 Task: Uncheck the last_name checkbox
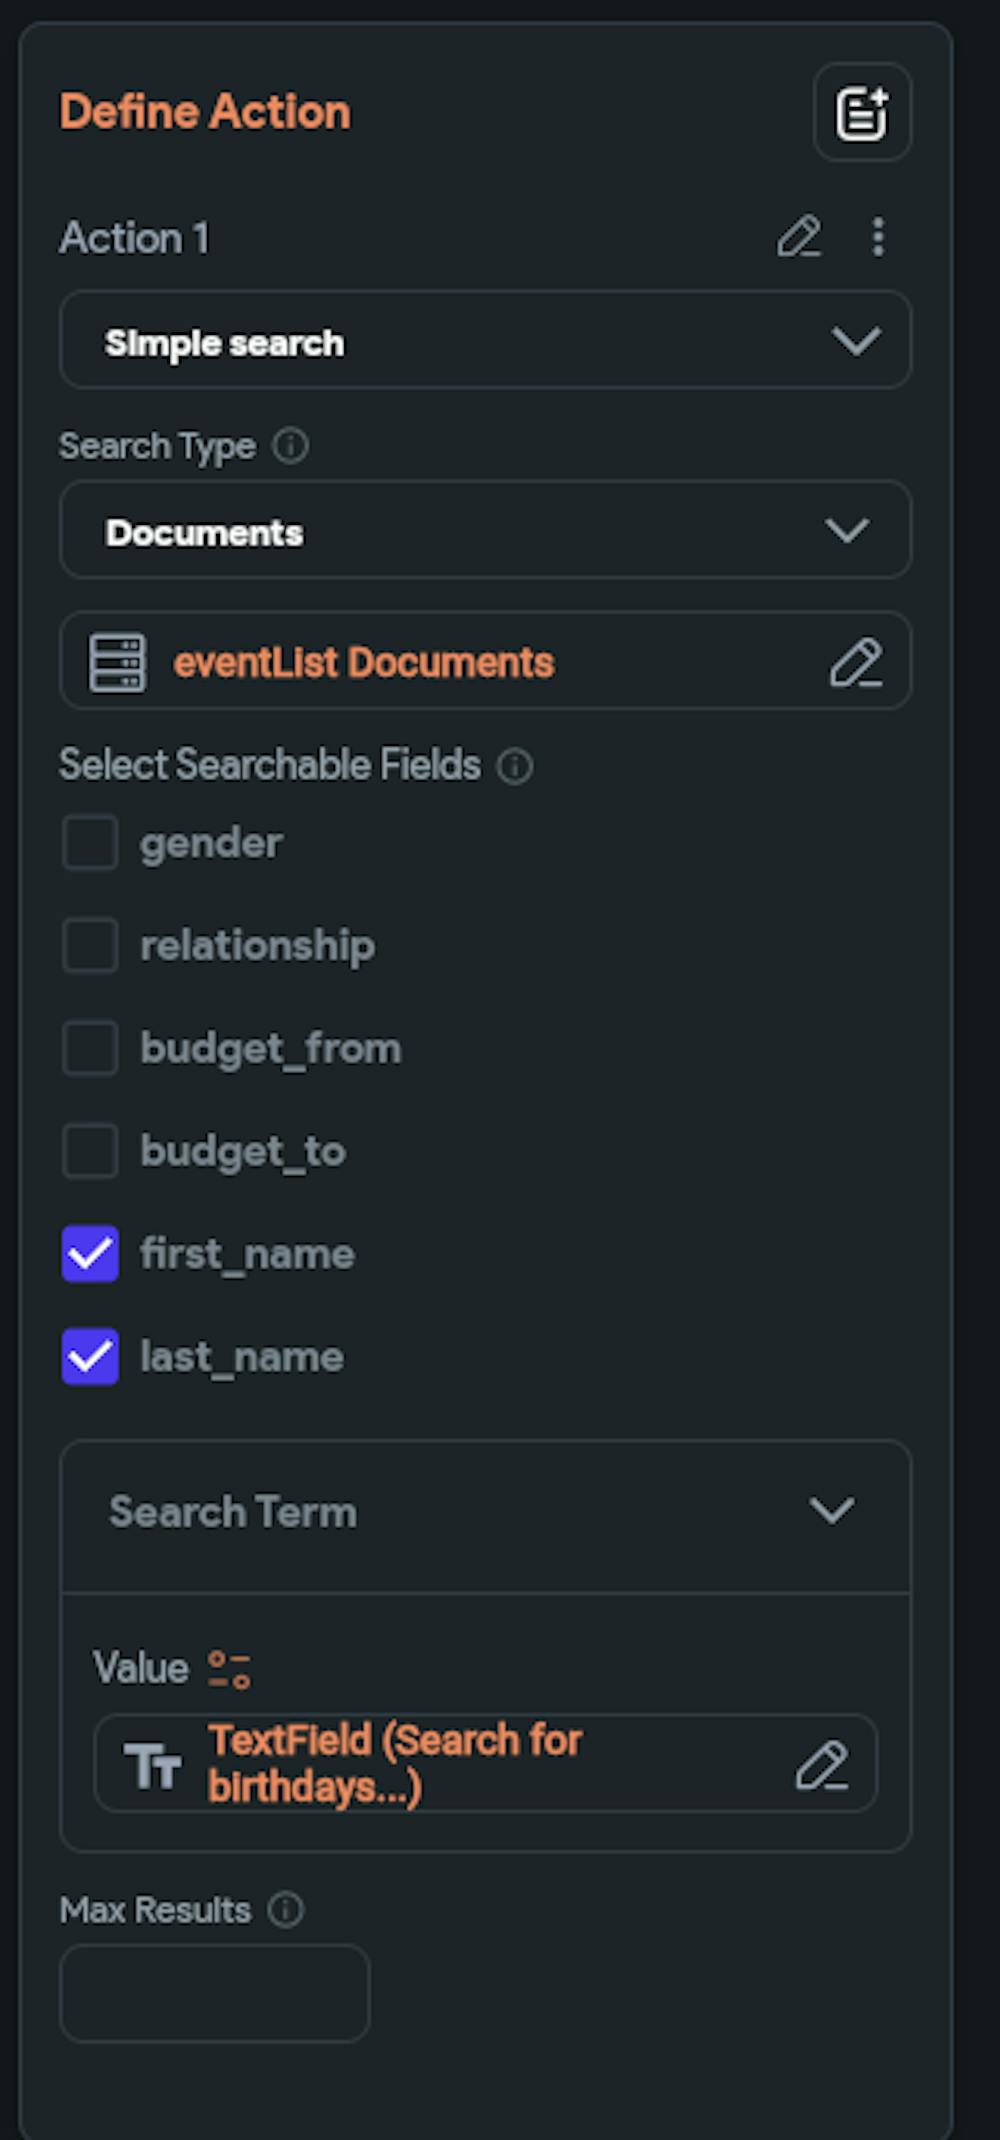[x=90, y=1357]
